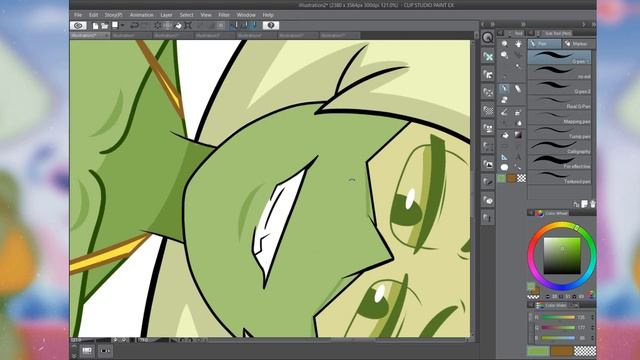
Task: Click the Color Wheel panel tab
Action: point(552,213)
